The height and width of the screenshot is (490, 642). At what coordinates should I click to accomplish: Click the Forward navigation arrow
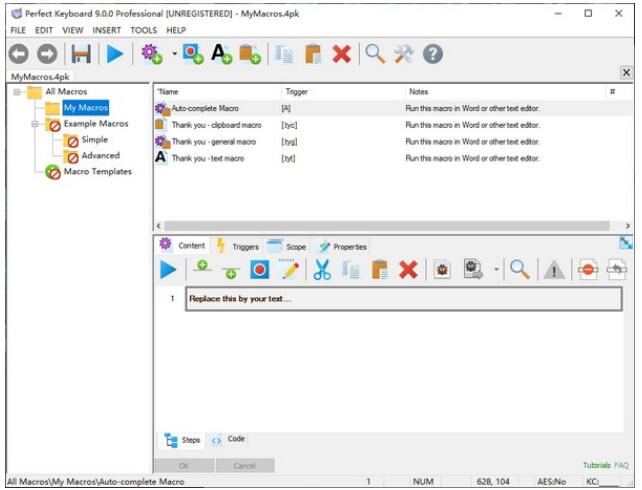(x=47, y=54)
